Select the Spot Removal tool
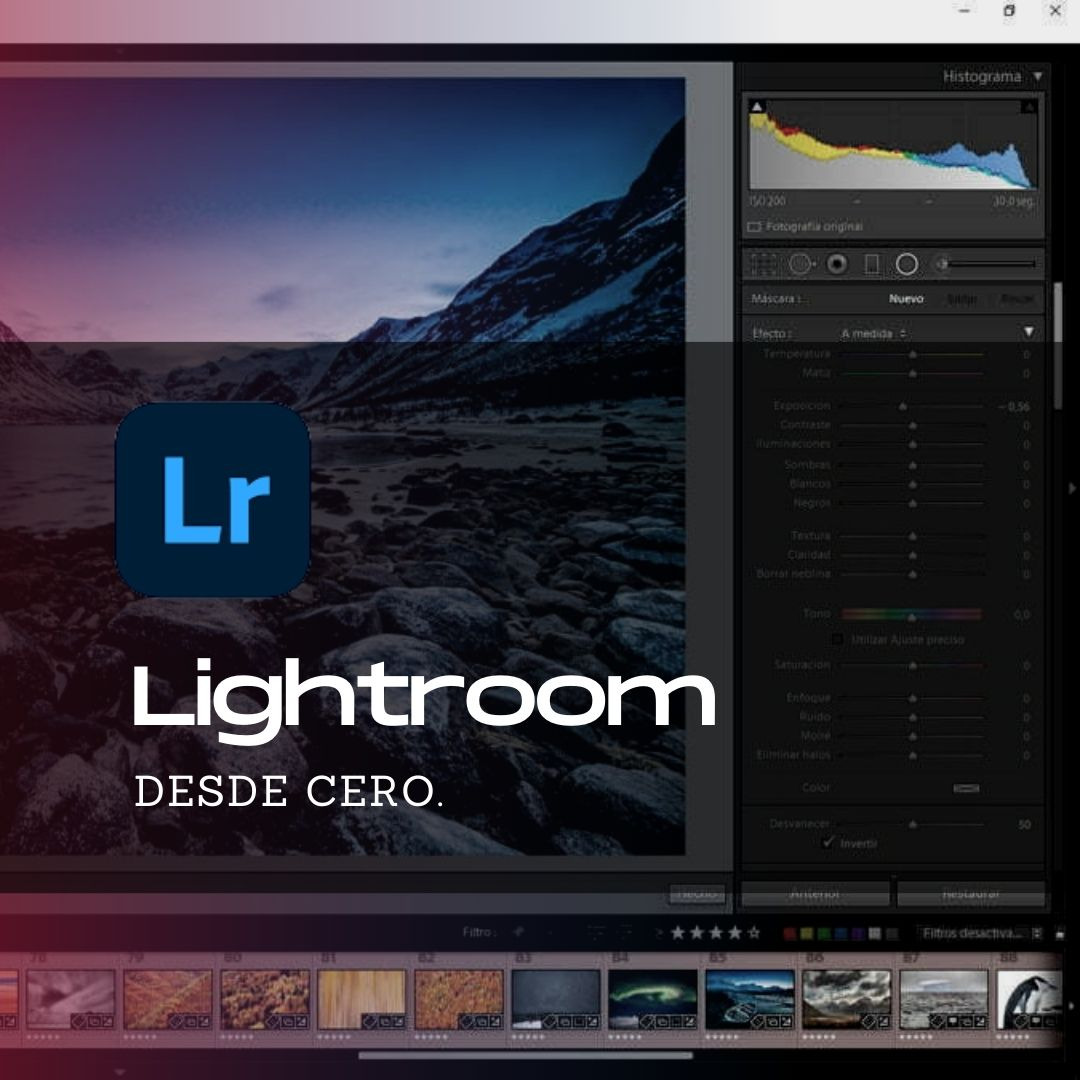 point(801,264)
